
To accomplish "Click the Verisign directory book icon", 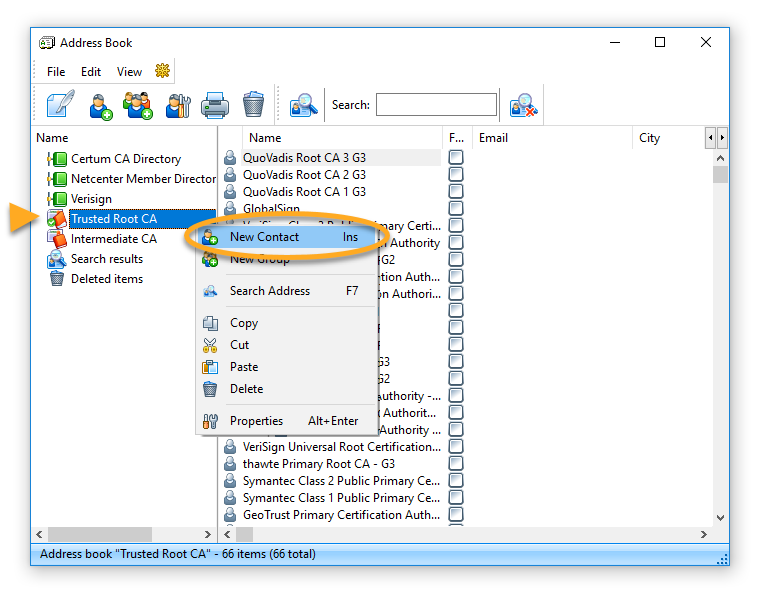I will click(x=57, y=198).
